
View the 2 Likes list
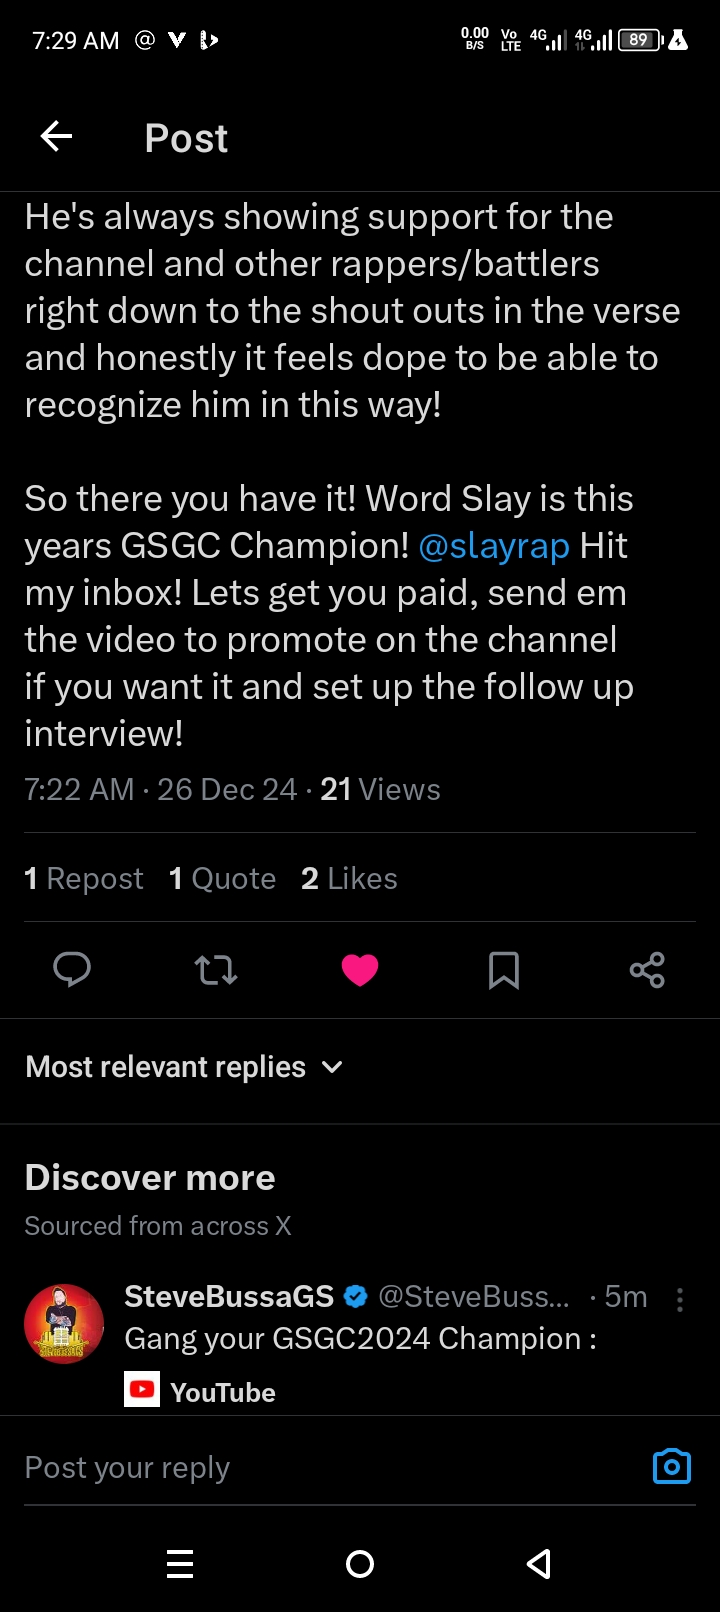point(349,878)
